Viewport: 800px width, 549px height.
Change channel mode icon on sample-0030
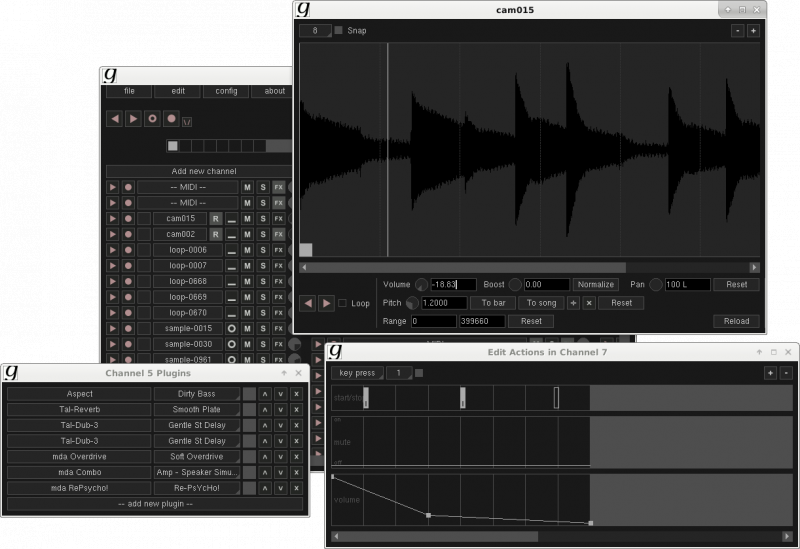click(232, 344)
